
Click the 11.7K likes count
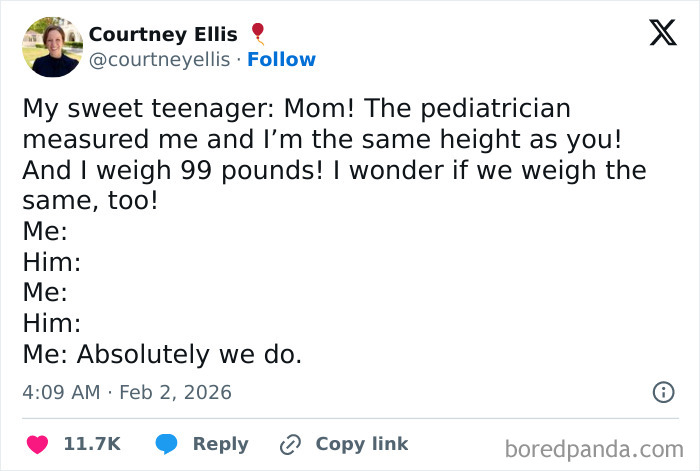pos(92,444)
